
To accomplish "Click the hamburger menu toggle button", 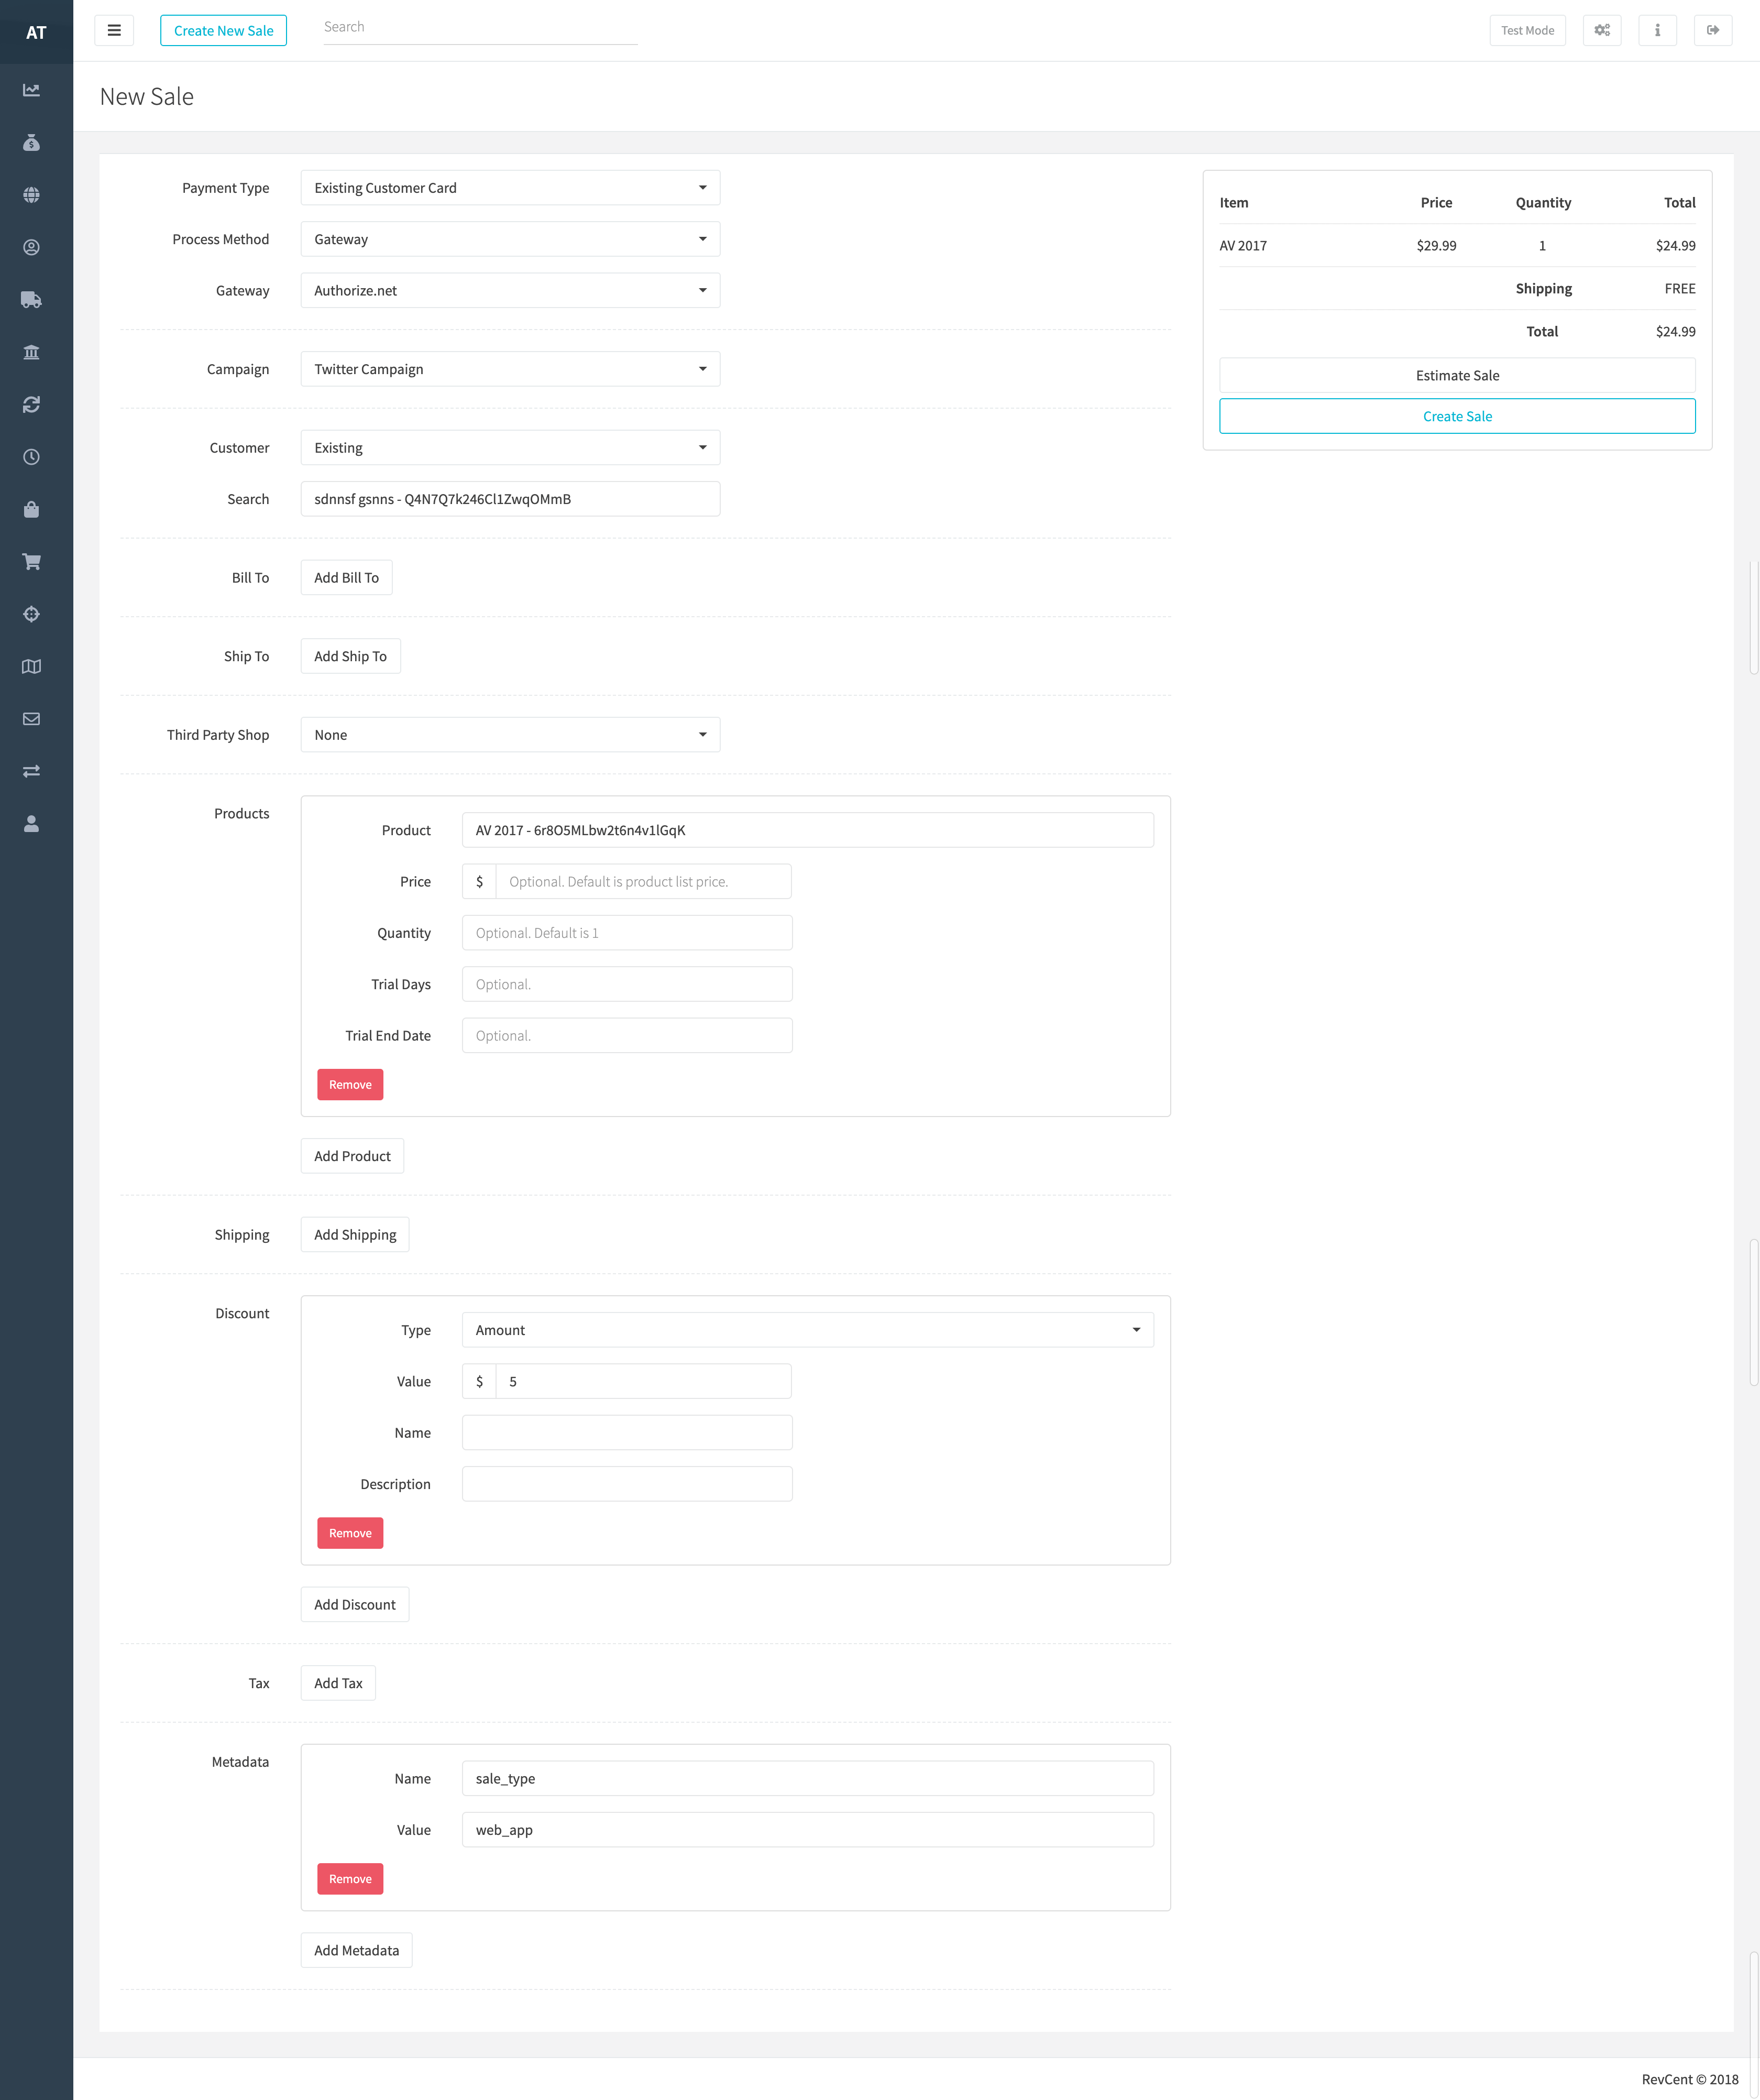I will click(114, 30).
